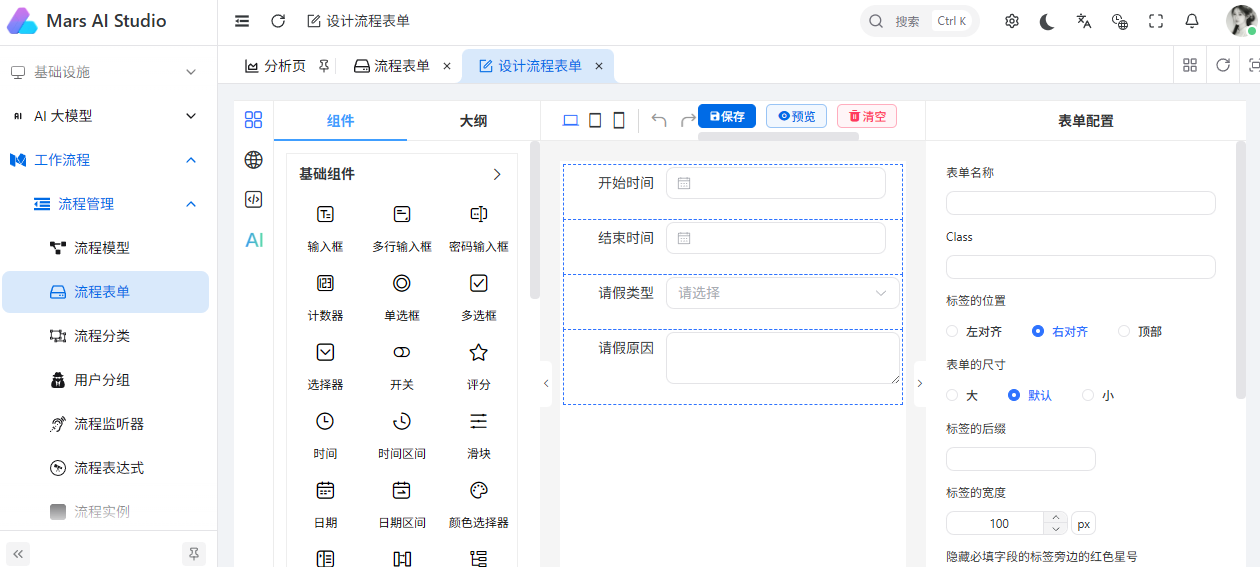Add the 评分 component
This screenshot has width=1260, height=567.
pyautogui.click(x=479, y=367)
